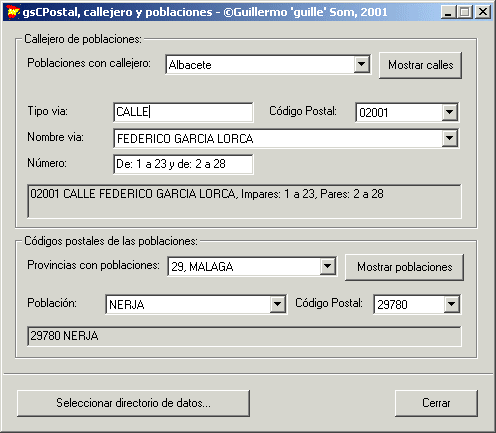Expand the Albacete poblaciones dropdown arrow
The image size is (496, 433).
[362, 64]
